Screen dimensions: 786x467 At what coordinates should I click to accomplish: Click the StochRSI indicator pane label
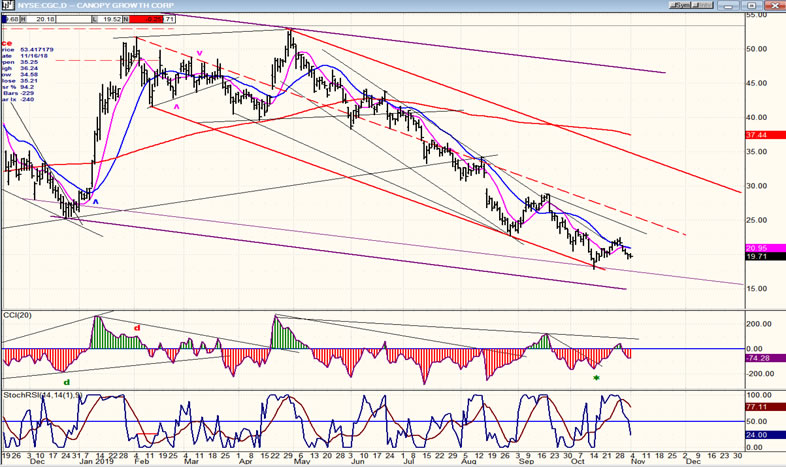pos(43,395)
